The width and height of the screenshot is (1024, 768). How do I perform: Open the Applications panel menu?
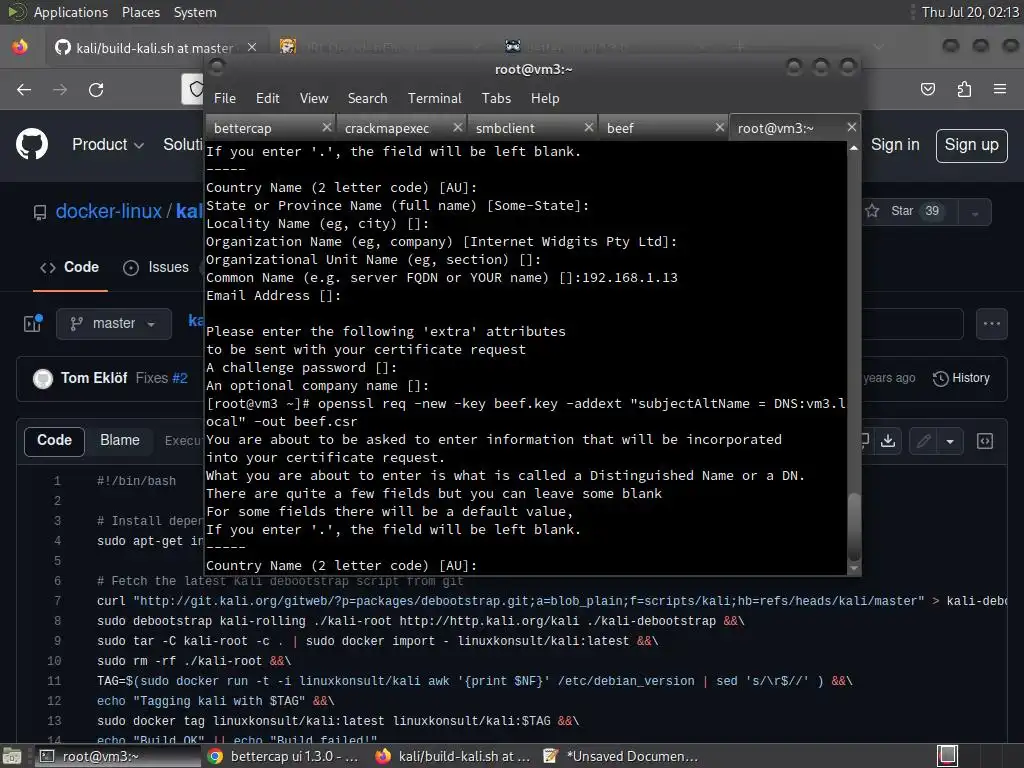coord(71,12)
